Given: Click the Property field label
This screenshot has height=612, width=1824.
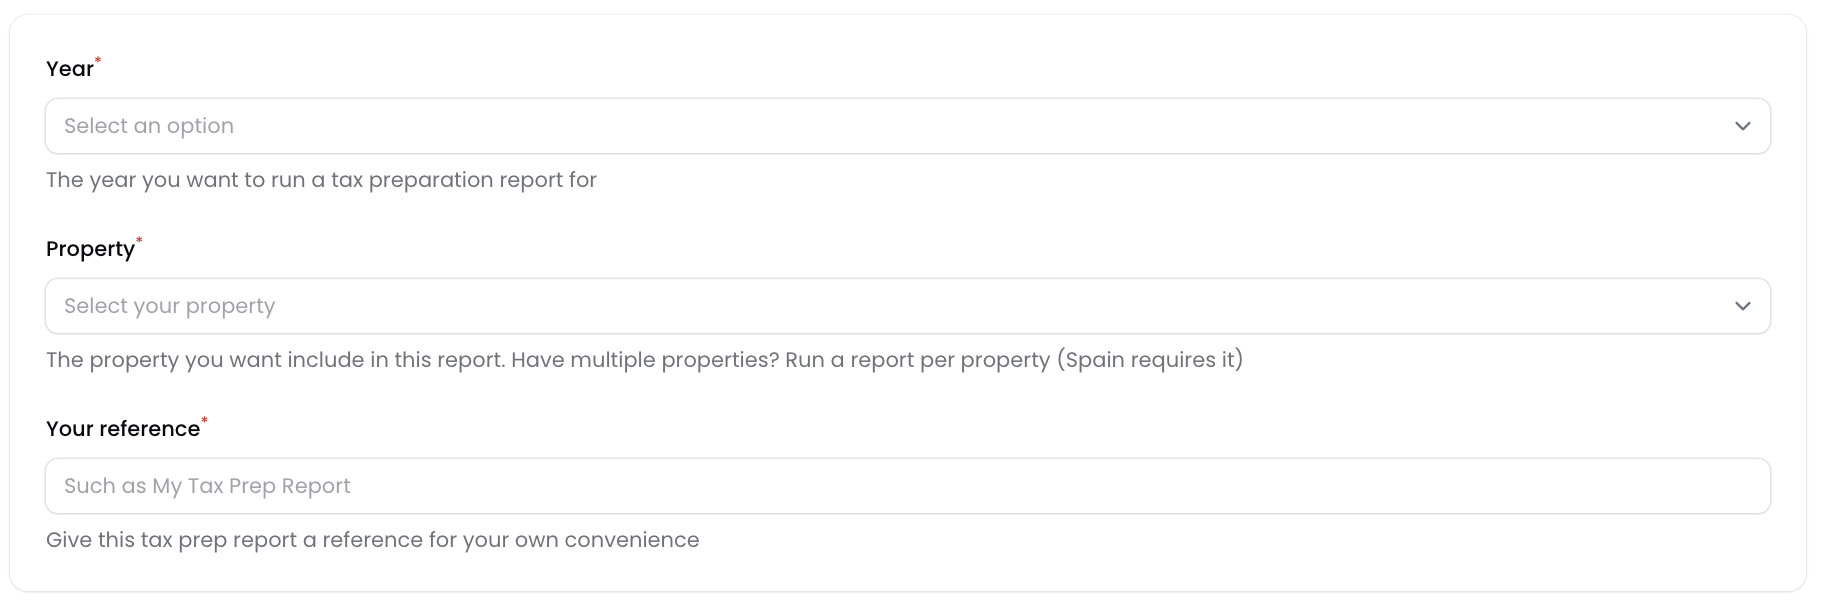Looking at the screenshot, I should 90,249.
